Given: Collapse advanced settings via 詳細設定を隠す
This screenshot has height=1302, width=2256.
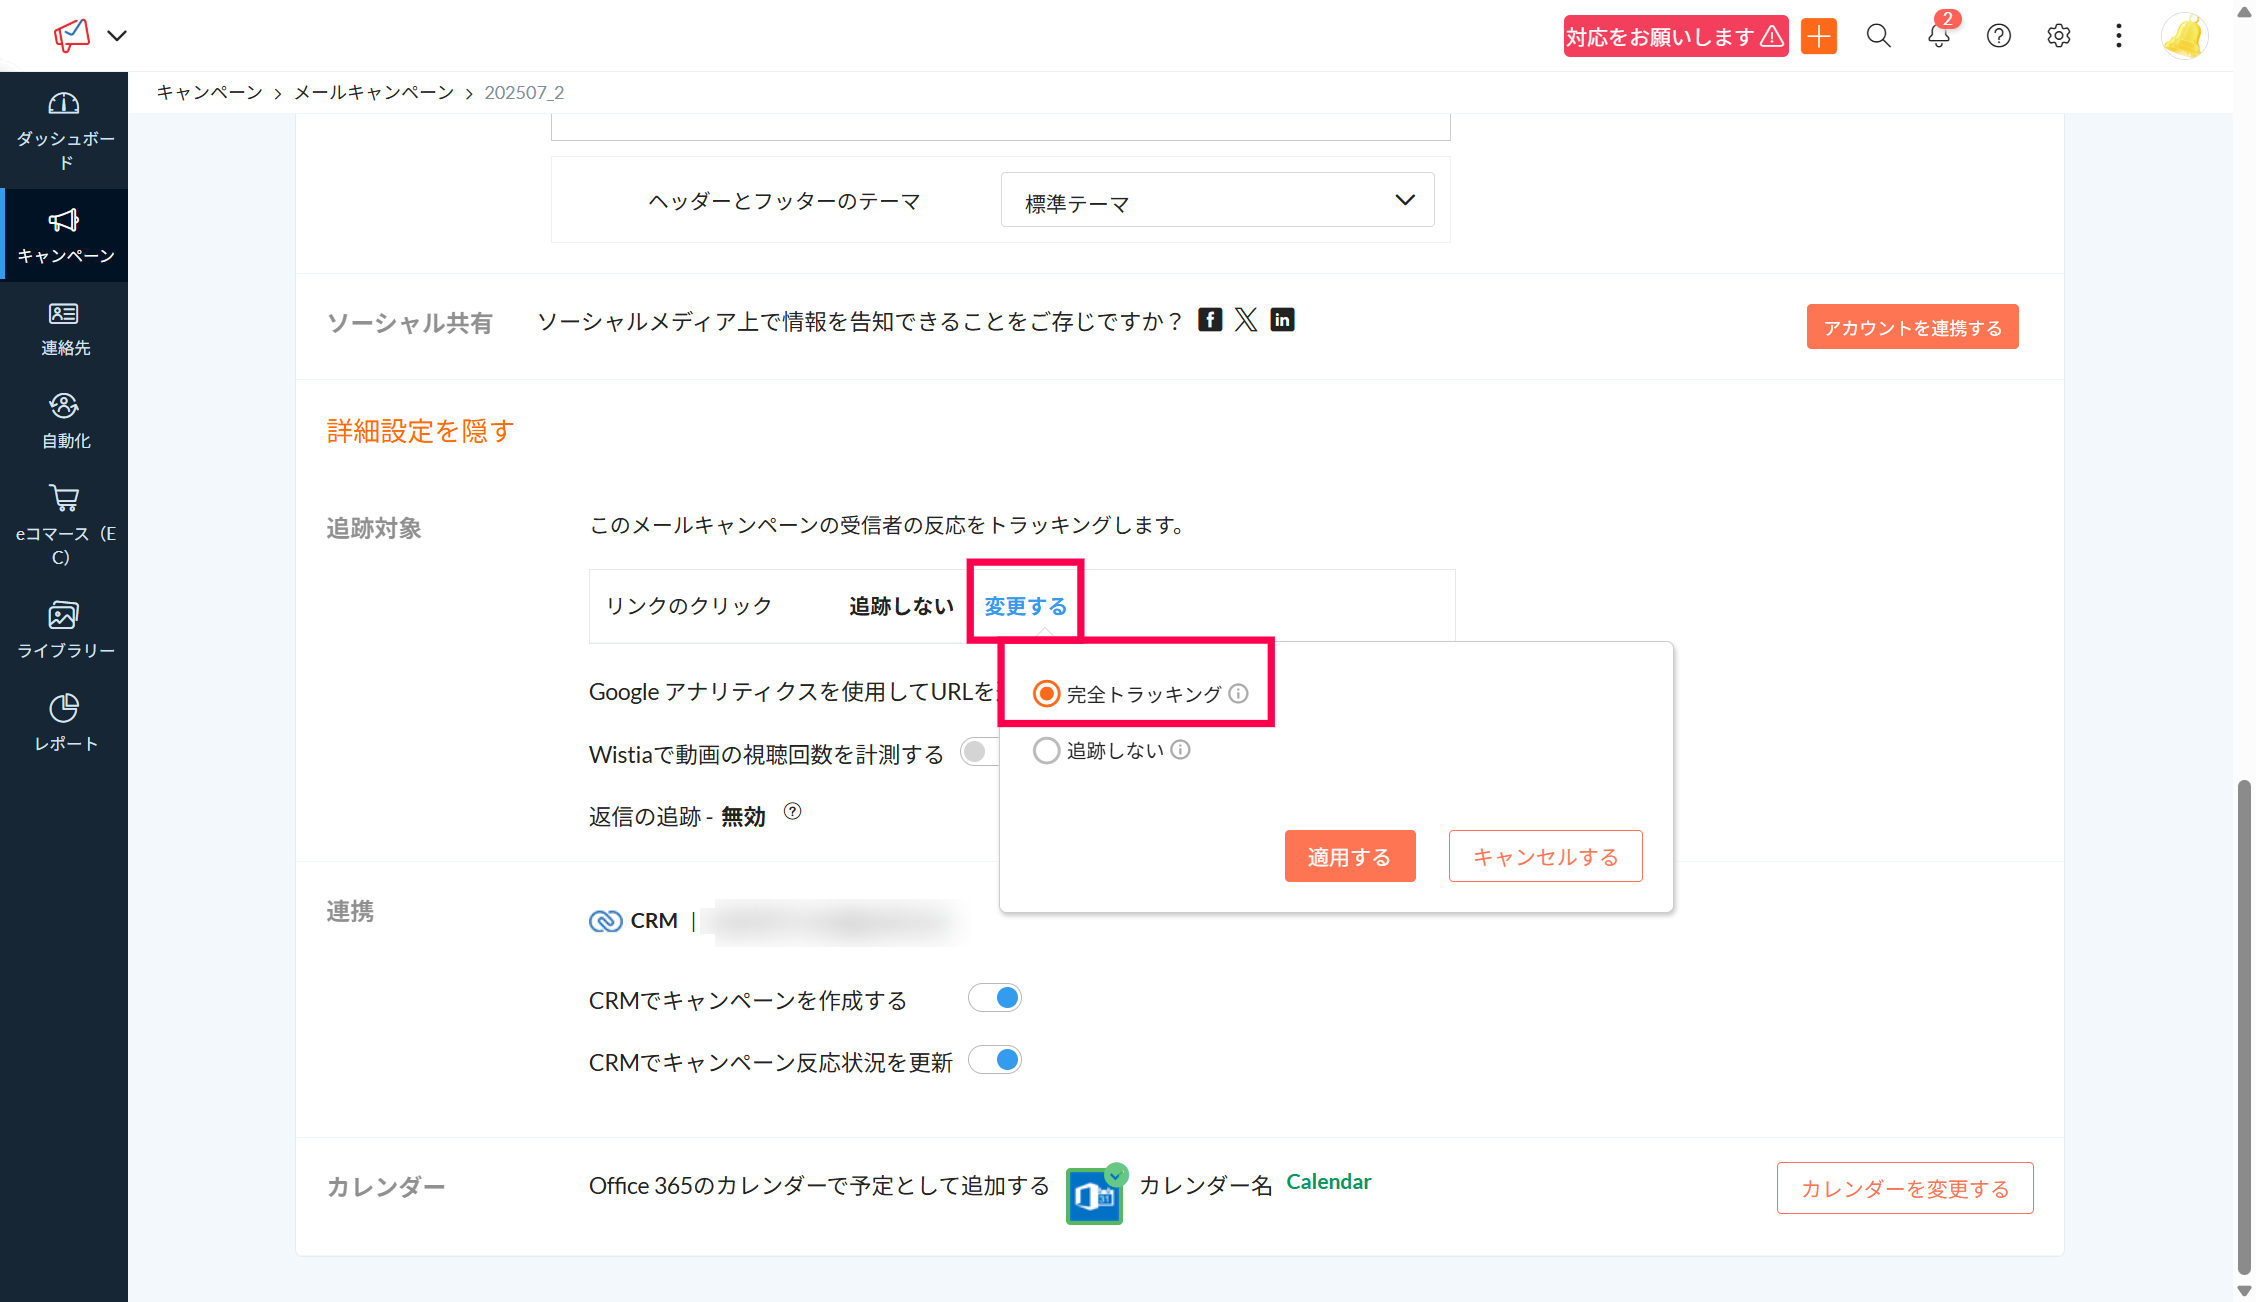Looking at the screenshot, I should click(x=420, y=431).
